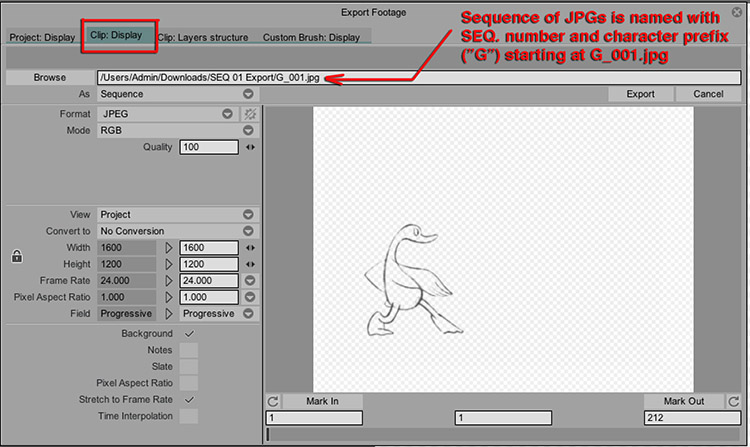Click the Browse button
Screen dimensions: 750x447
[50, 77]
